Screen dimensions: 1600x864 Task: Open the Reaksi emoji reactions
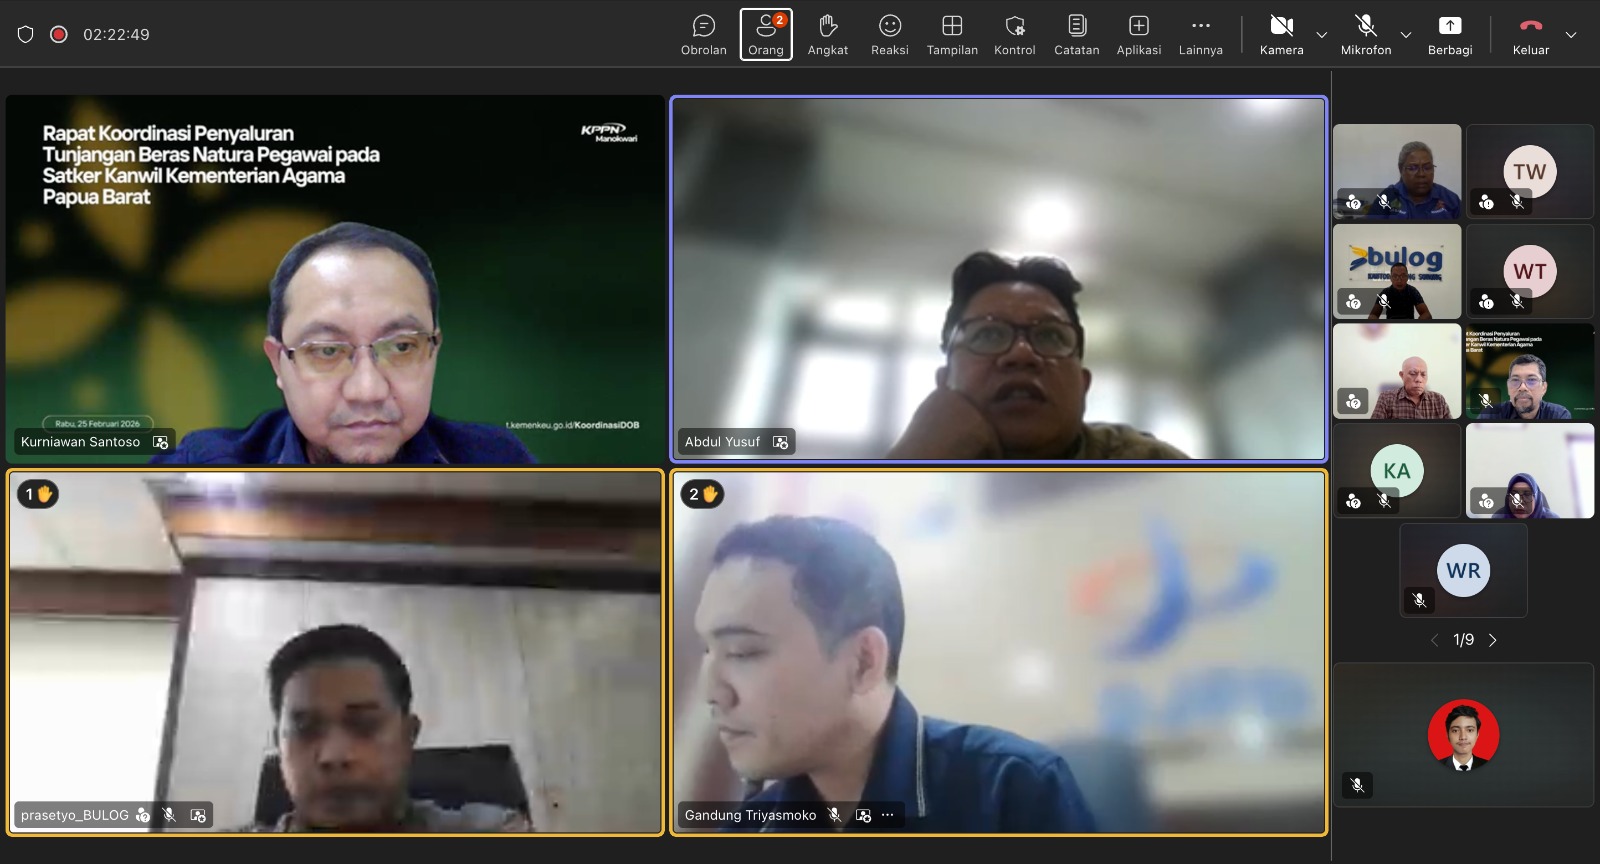click(x=889, y=34)
